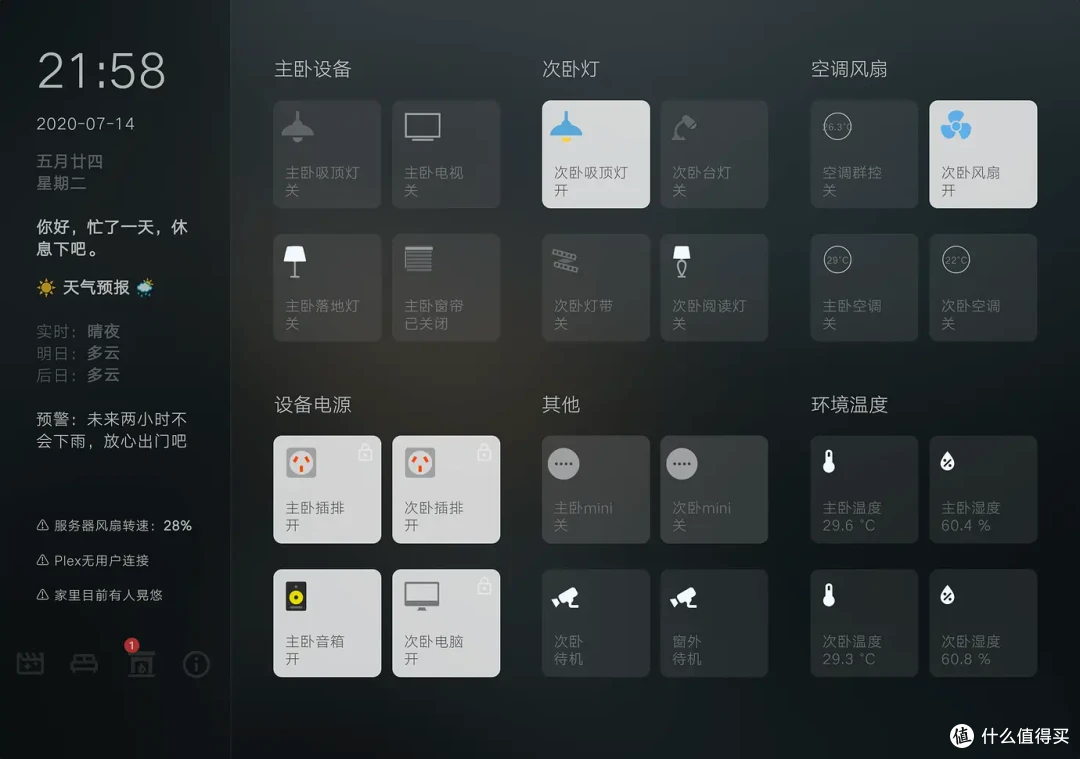Click the 空调风扇 section heading
The height and width of the screenshot is (759, 1080).
(849, 69)
